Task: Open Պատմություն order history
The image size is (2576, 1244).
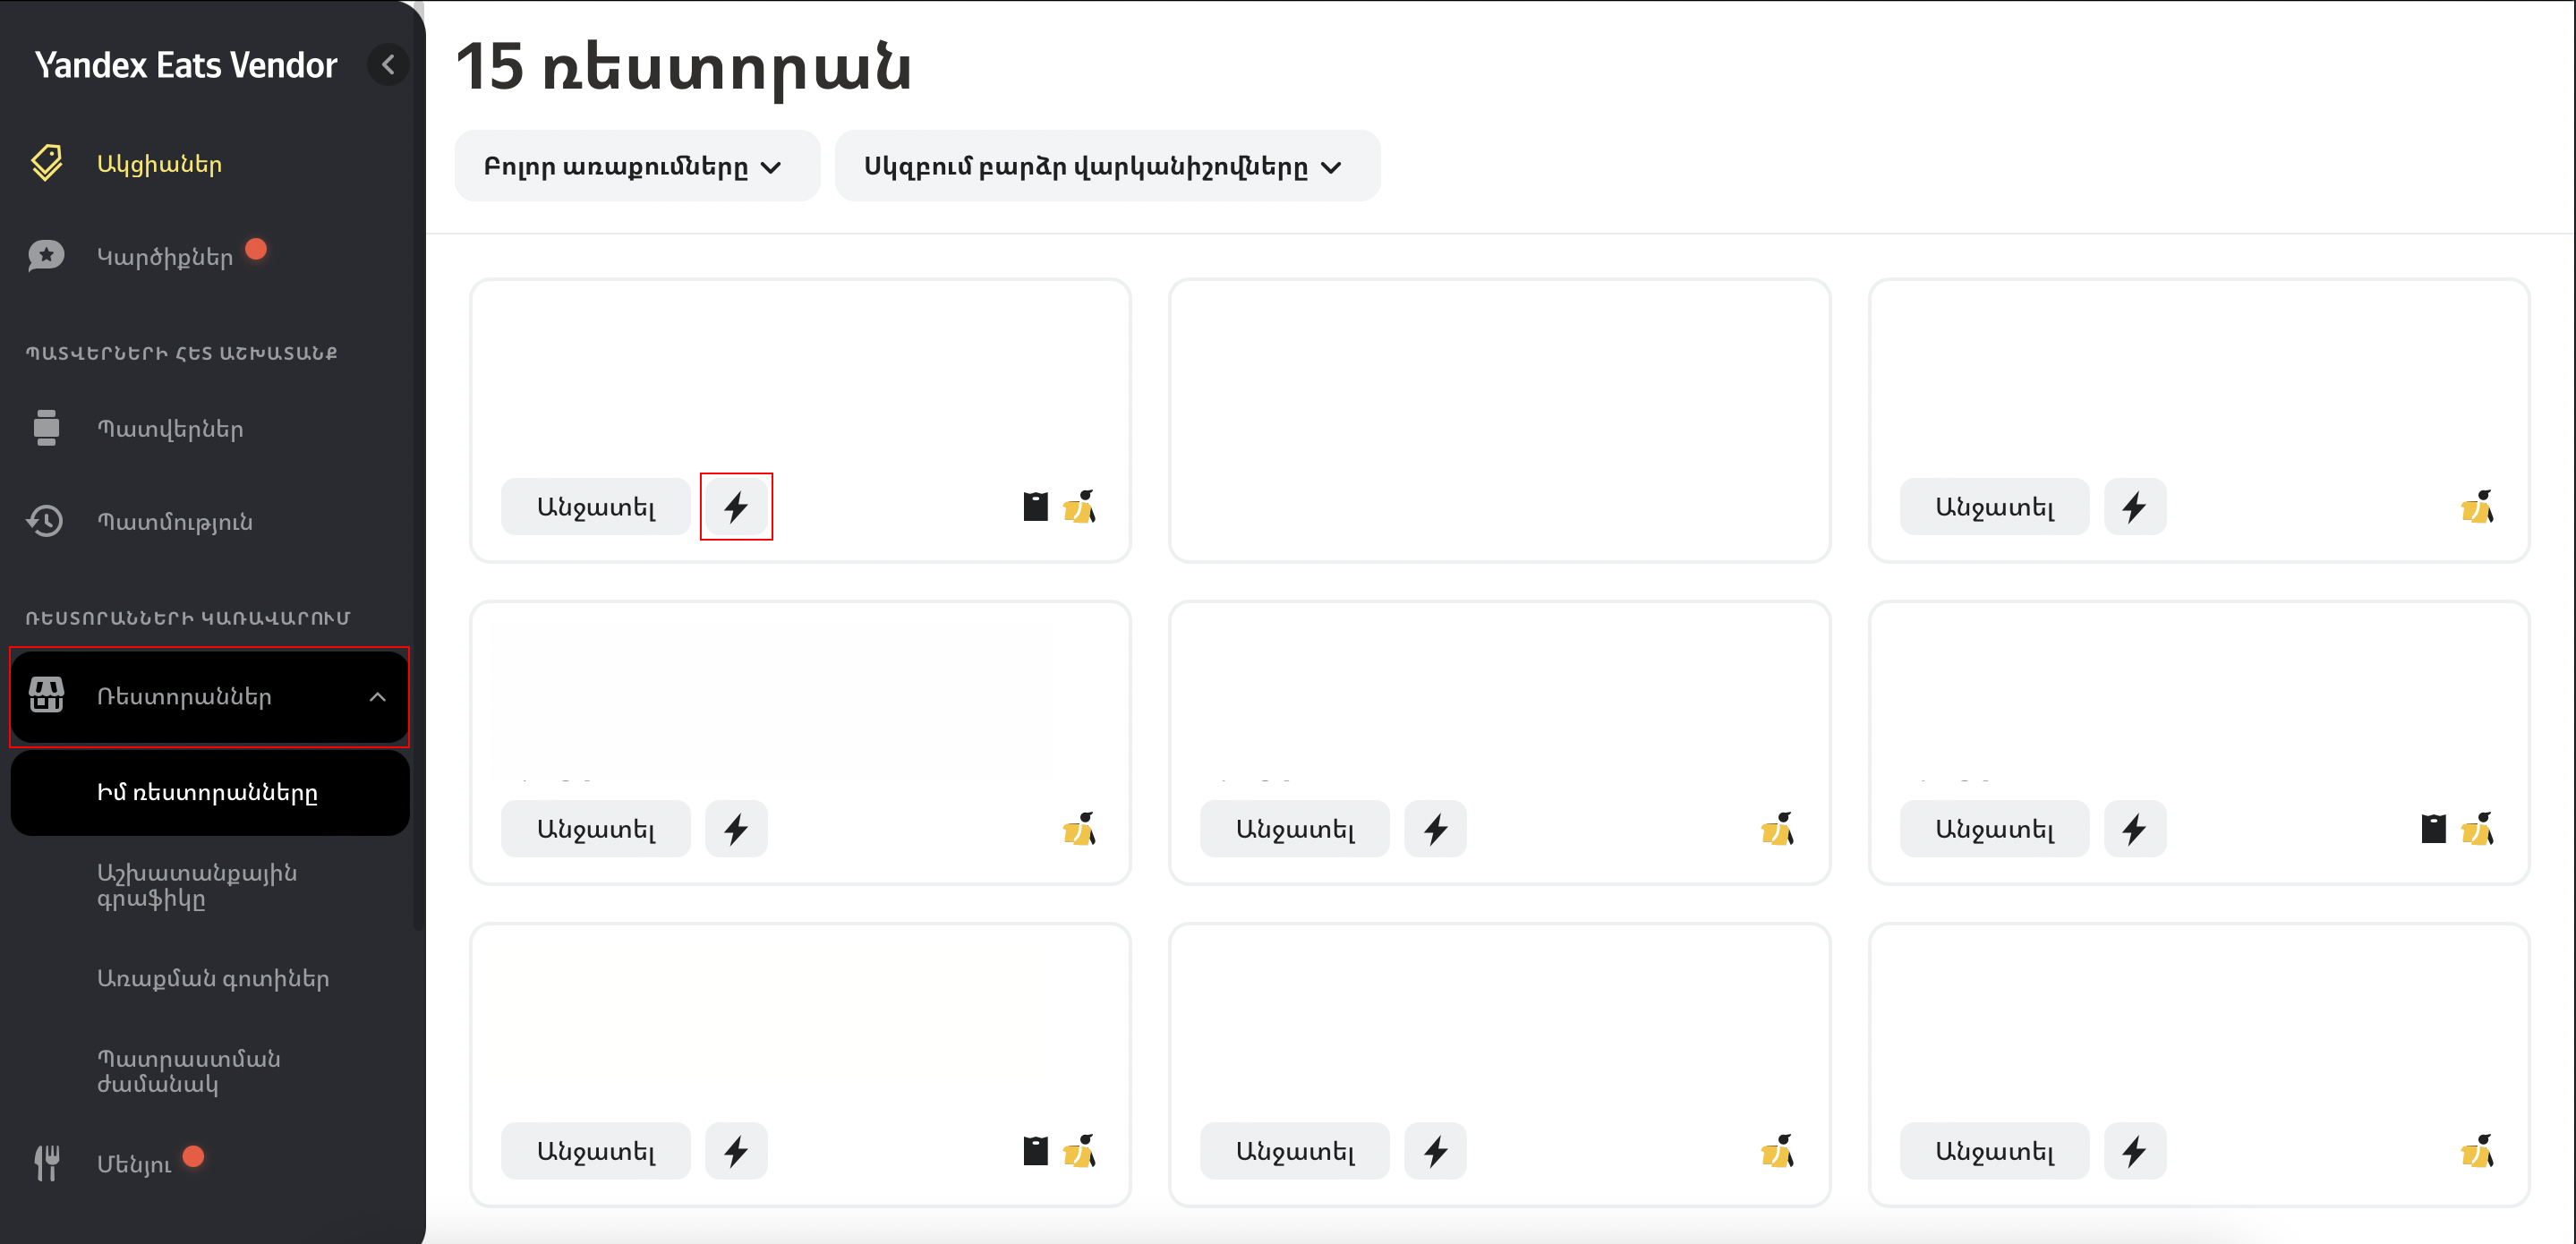Action: click(174, 522)
